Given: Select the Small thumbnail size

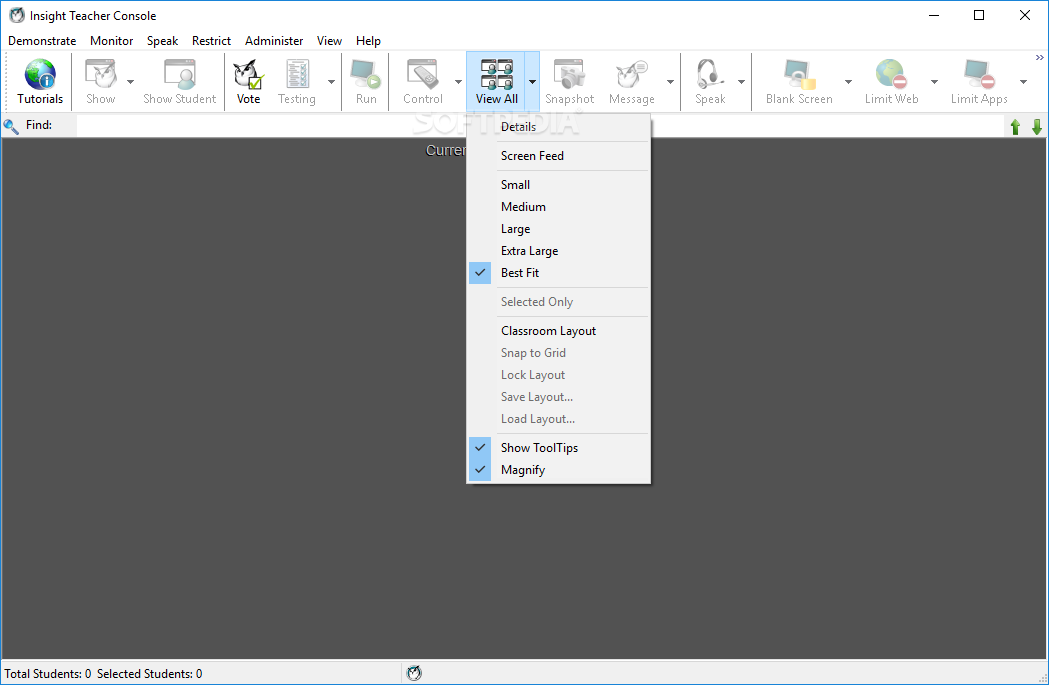Looking at the screenshot, I should (559, 185).
